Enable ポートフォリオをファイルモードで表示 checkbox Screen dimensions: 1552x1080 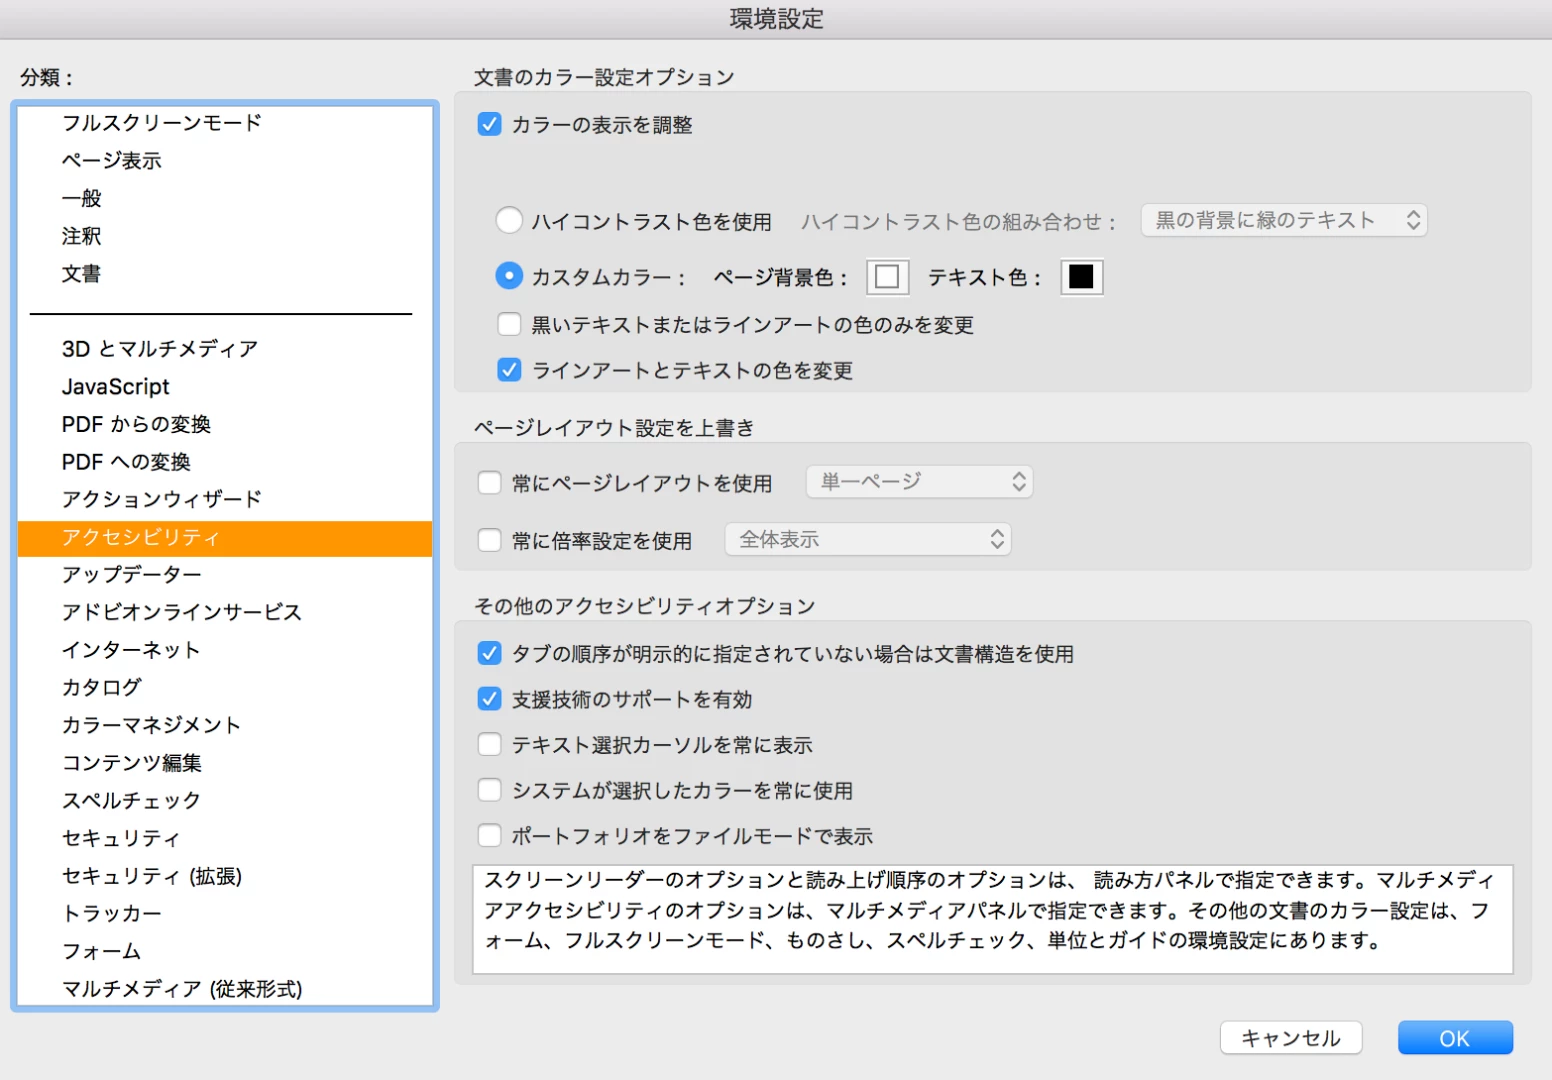pyautogui.click(x=489, y=835)
